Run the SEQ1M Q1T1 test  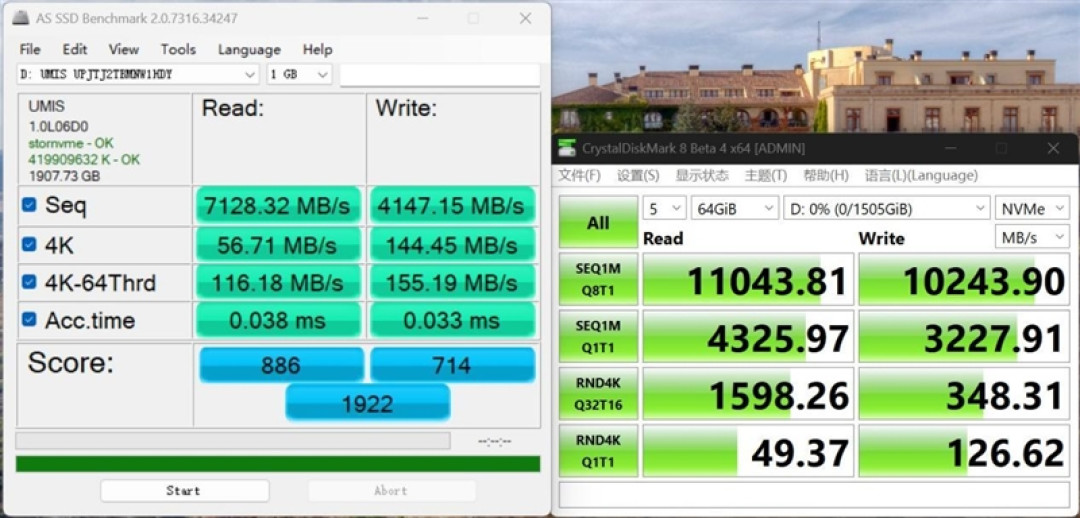point(598,337)
